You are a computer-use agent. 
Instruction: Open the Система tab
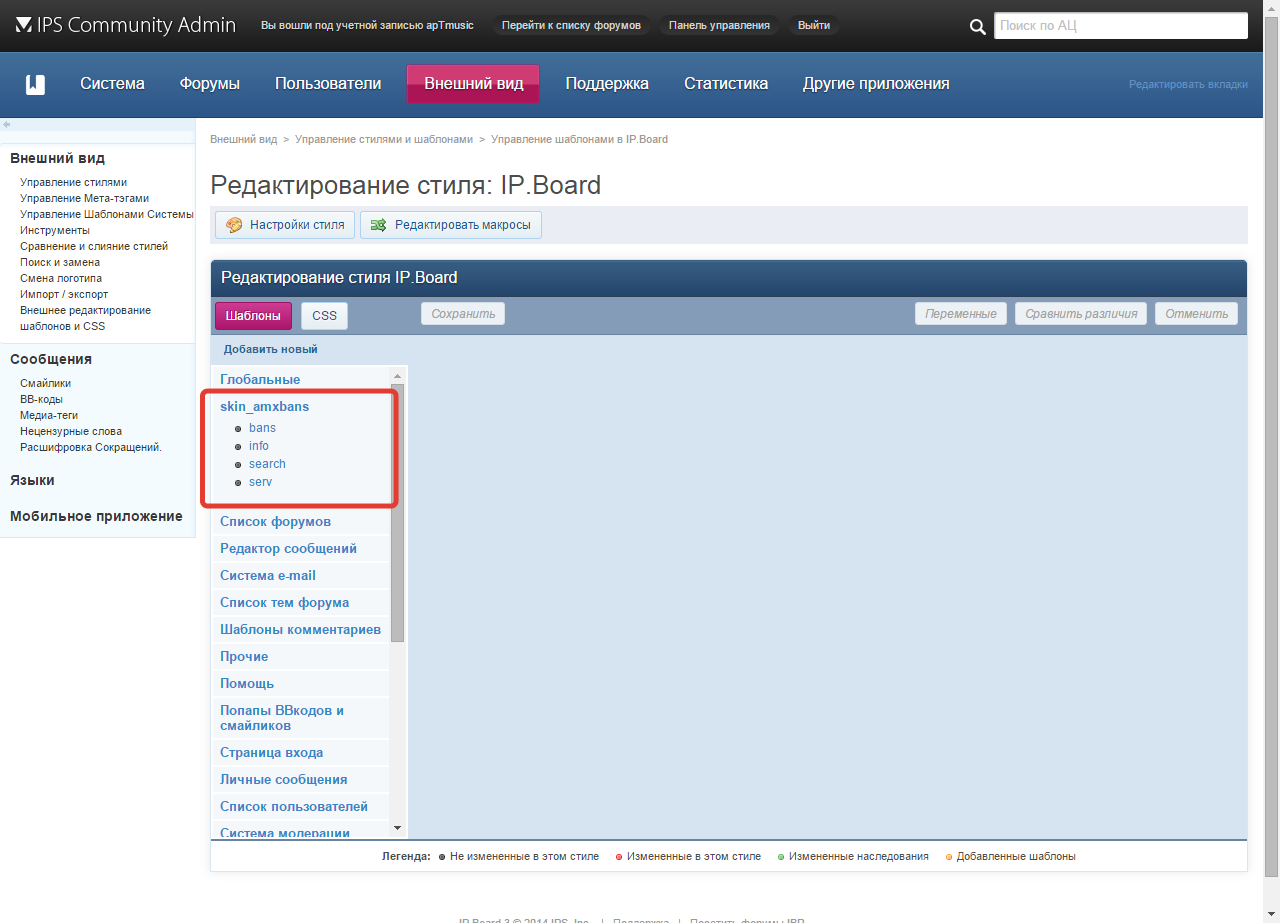tap(113, 84)
